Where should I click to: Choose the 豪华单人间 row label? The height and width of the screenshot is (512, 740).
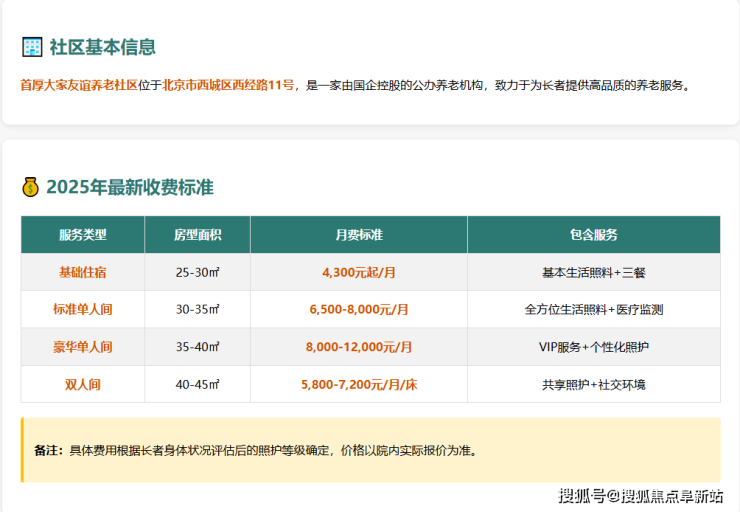[x=82, y=347]
